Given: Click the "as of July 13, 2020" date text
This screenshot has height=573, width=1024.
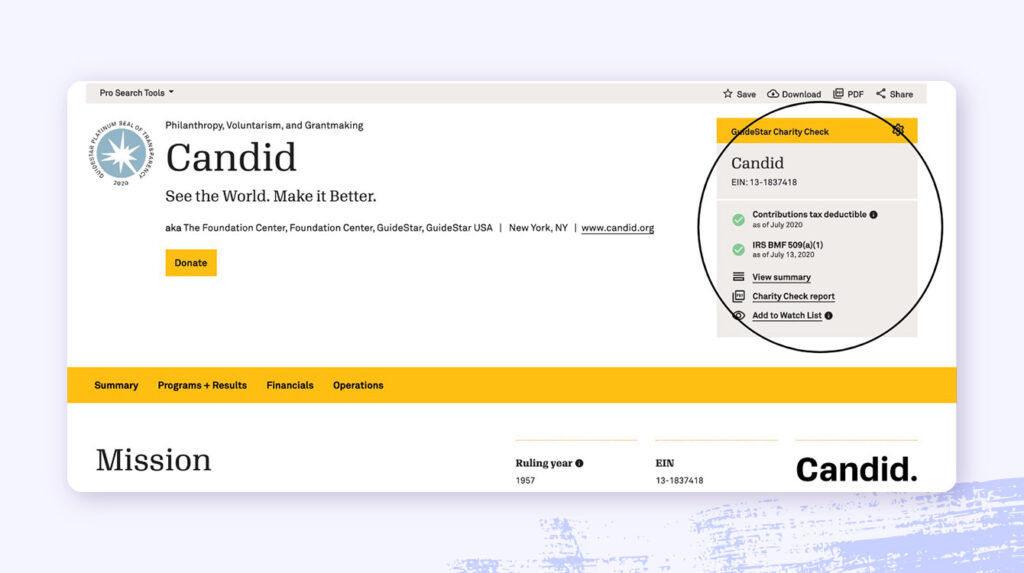Looking at the screenshot, I should pyautogui.click(x=783, y=255).
